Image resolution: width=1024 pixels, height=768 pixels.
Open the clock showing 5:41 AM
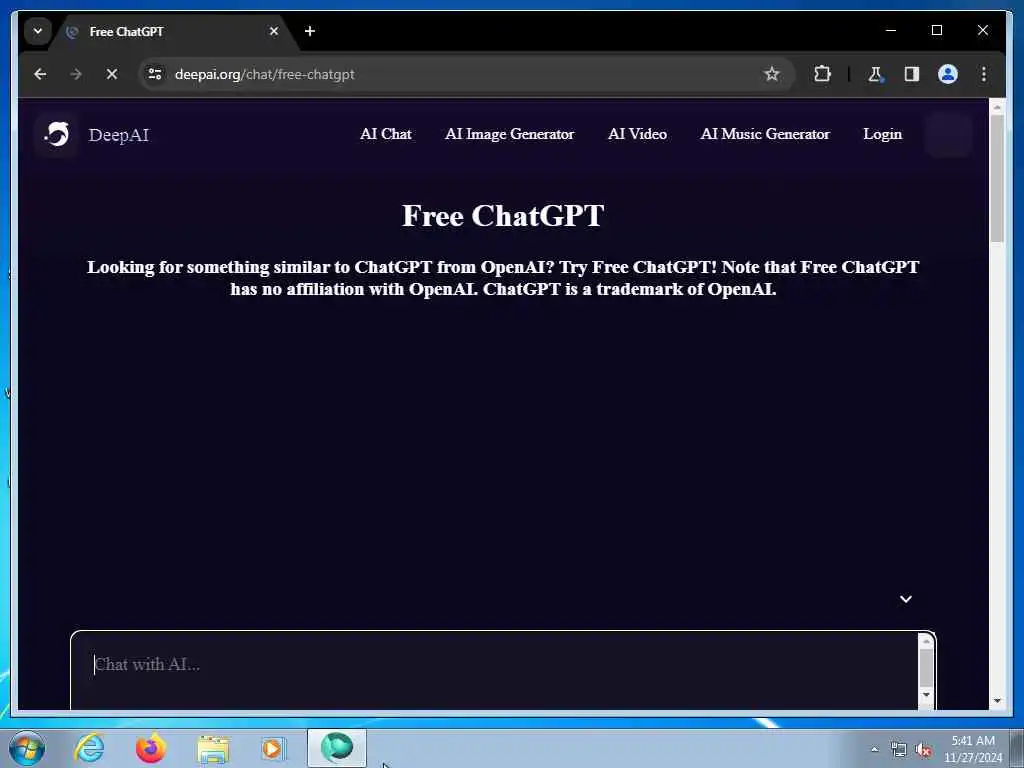tap(973, 749)
